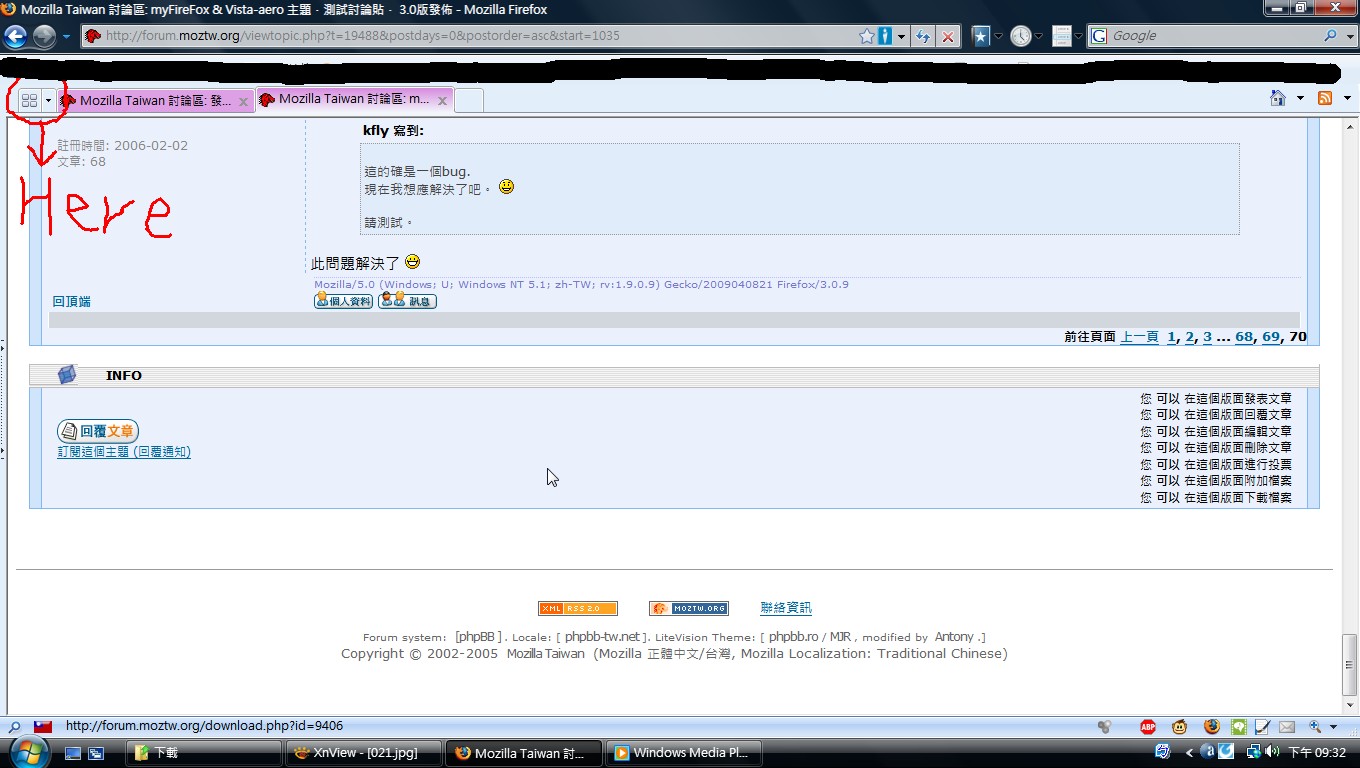Image resolution: width=1360 pixels, height=768 pixels.
Task: Click the 個人資料 profile button
Action: [343, 301]
